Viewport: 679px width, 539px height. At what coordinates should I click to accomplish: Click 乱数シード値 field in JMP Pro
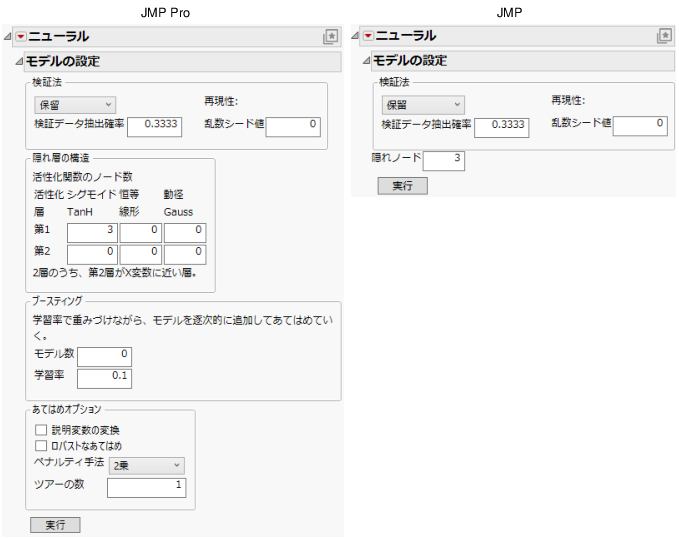coord(293,127)
